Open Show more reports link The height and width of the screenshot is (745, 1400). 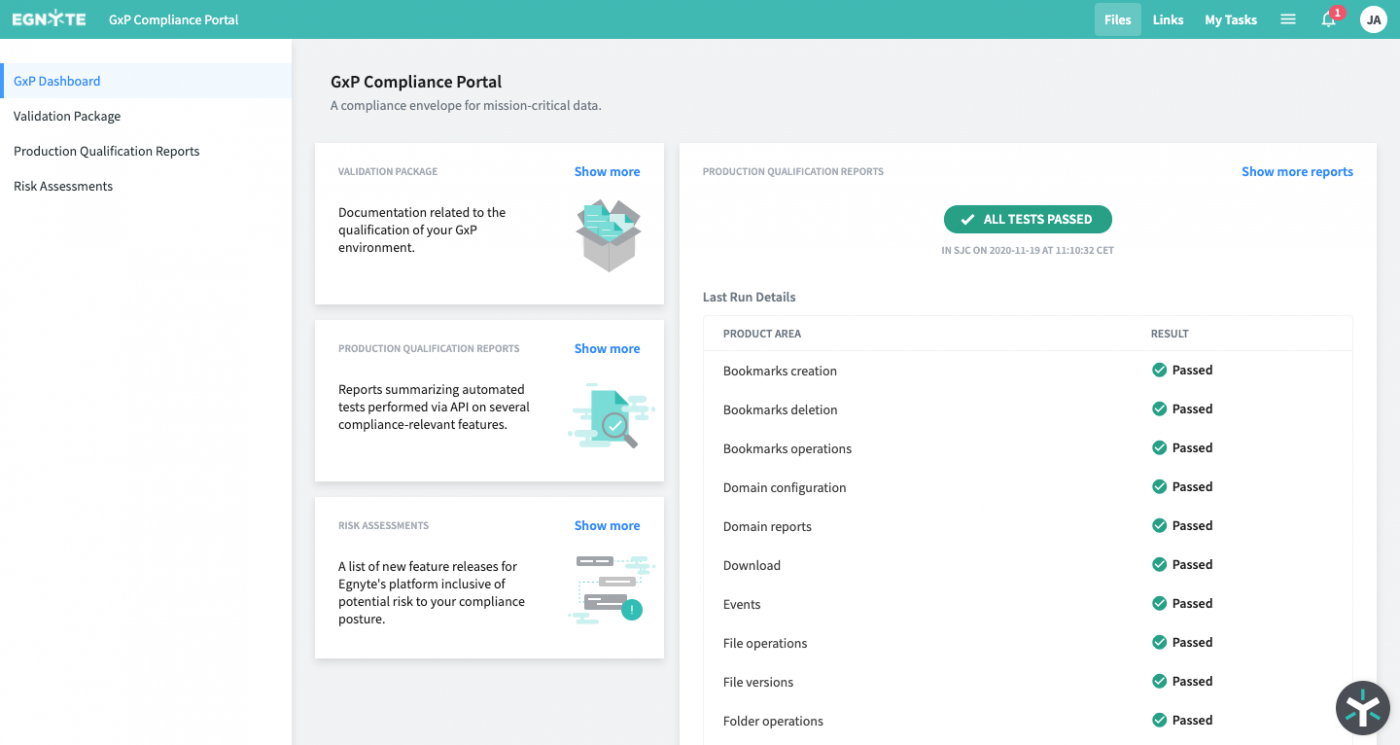(1296, 171)
